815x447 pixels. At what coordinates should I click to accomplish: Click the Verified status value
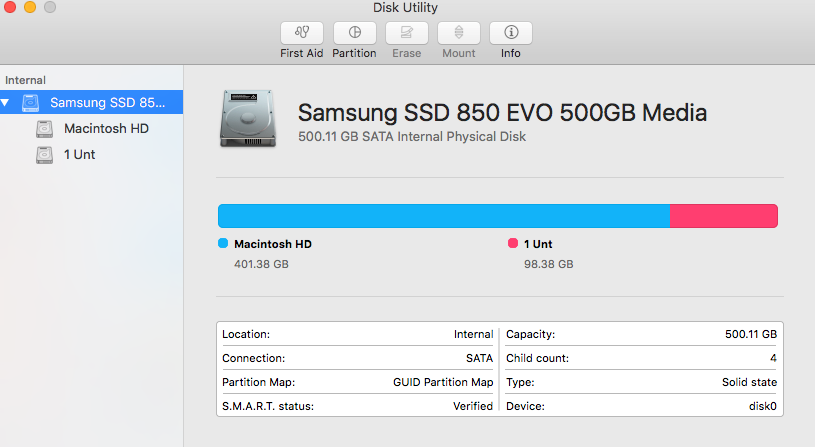click(x=472, y=406)
